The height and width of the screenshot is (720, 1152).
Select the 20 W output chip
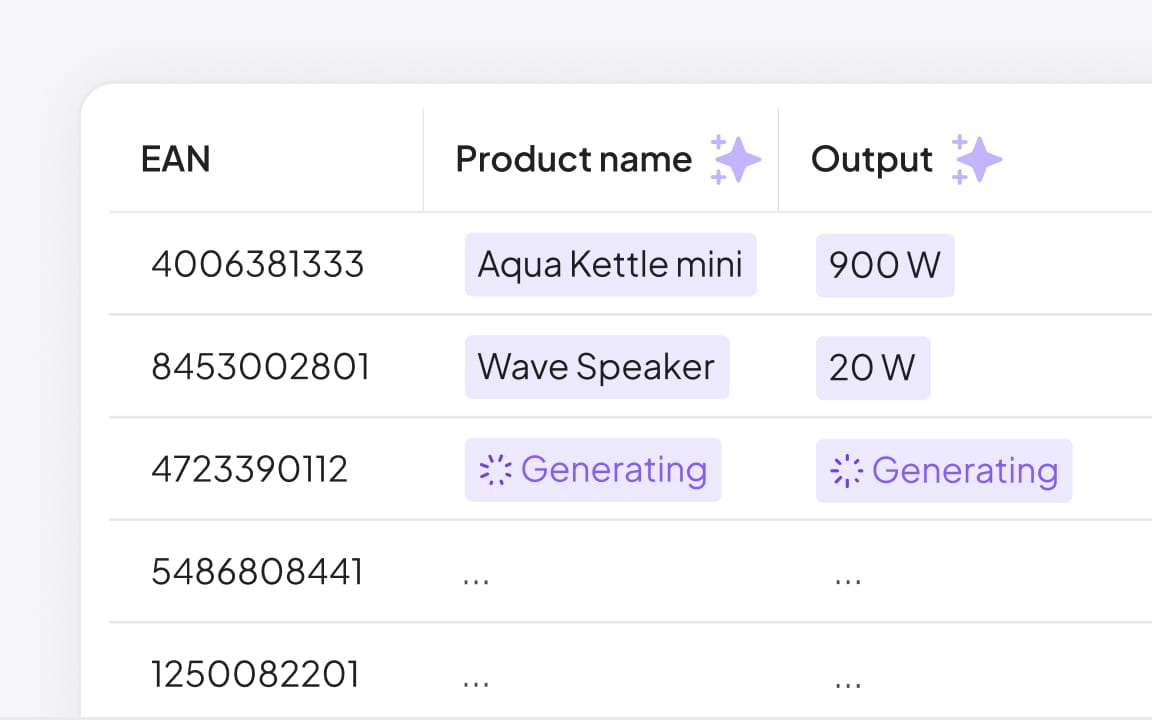tap(873, 368)
